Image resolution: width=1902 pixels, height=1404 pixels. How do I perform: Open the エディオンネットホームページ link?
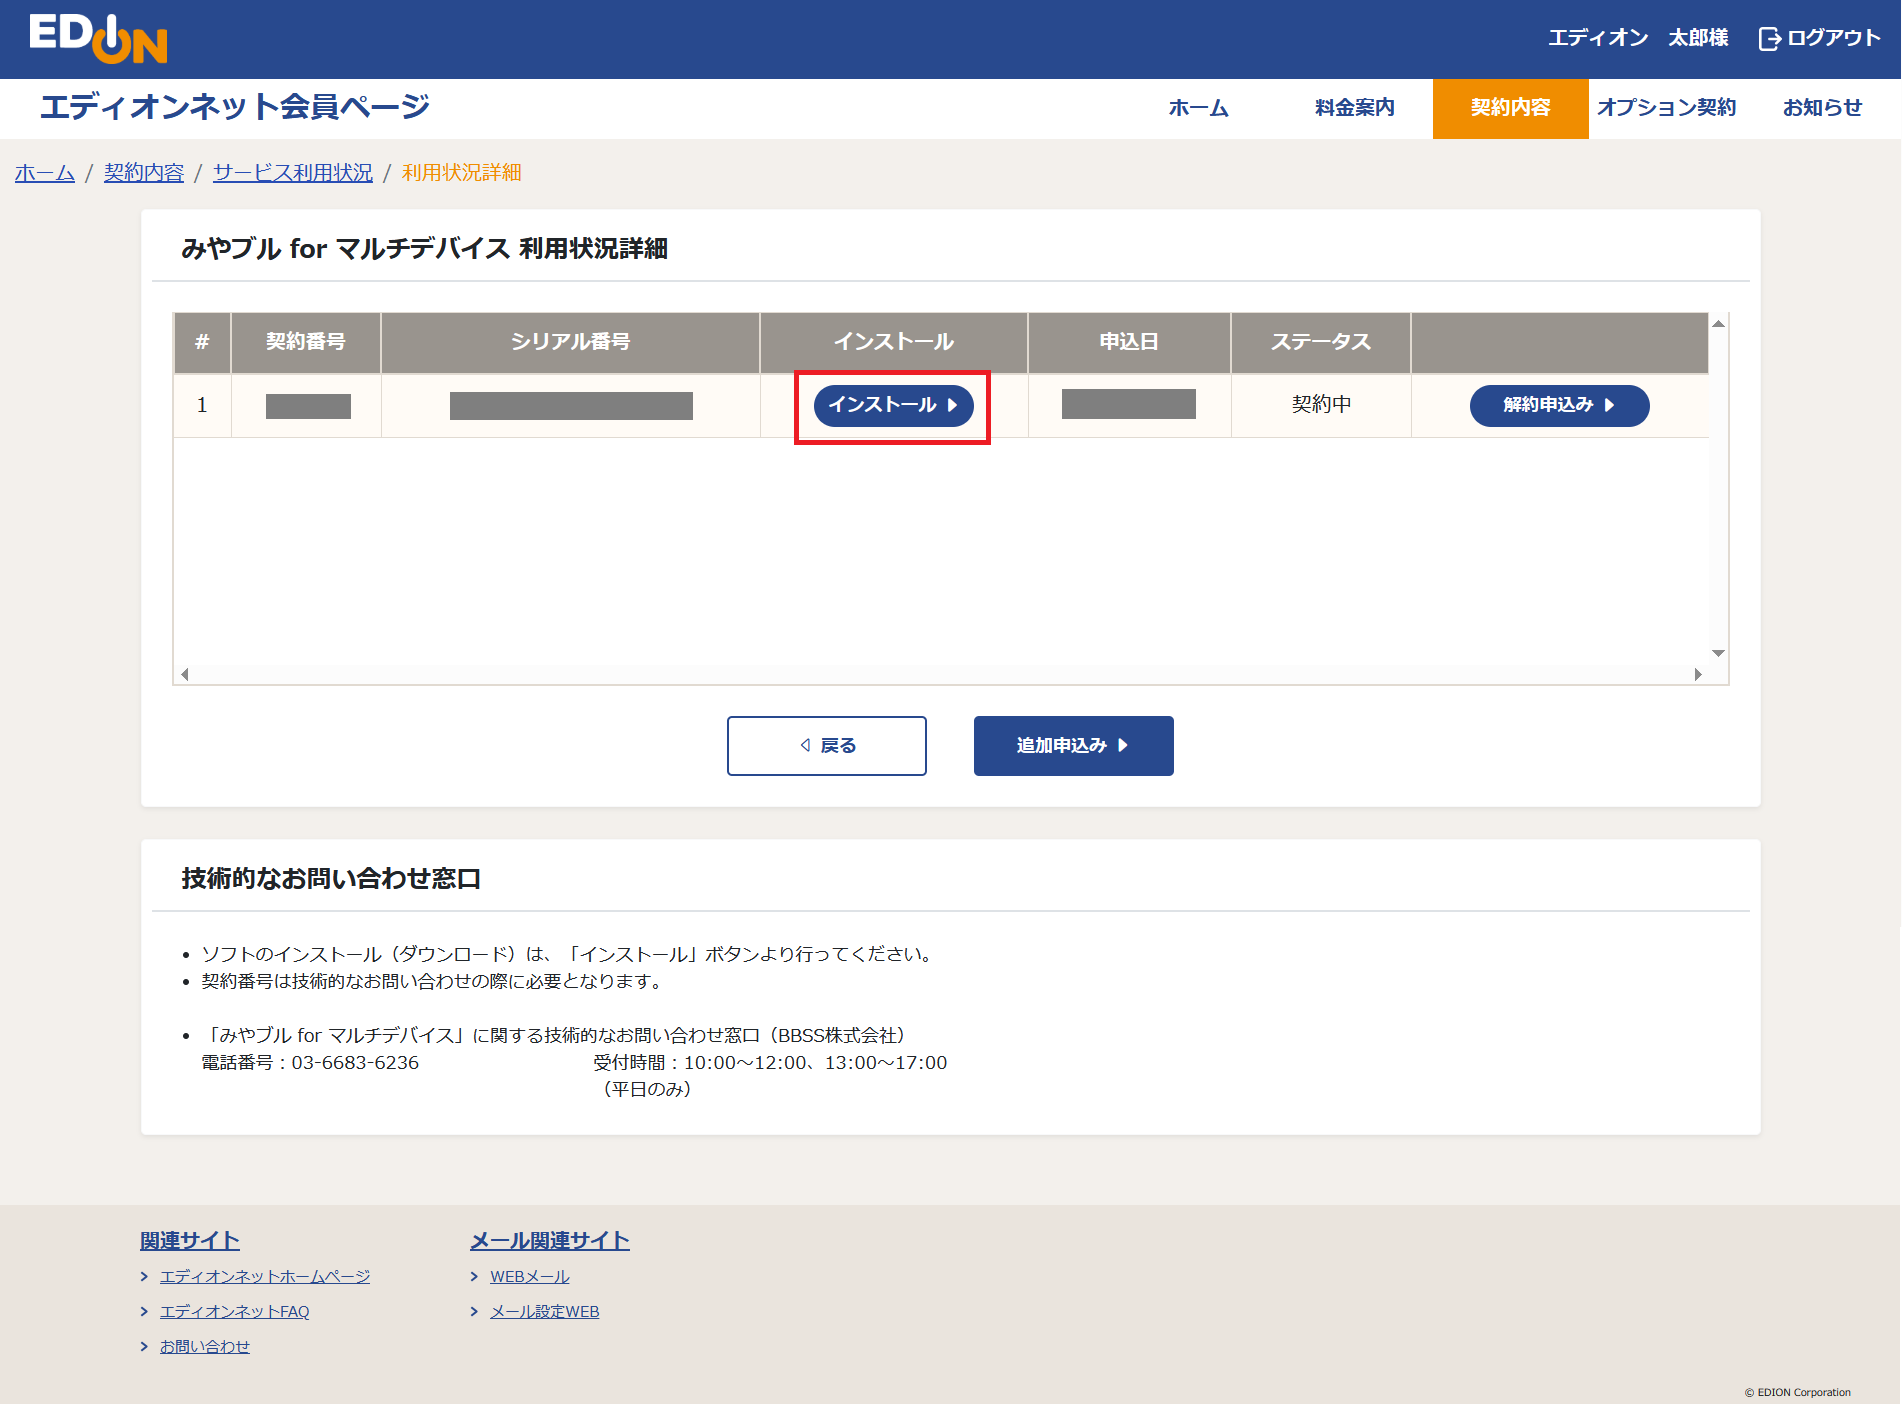tap(265, 1276)
